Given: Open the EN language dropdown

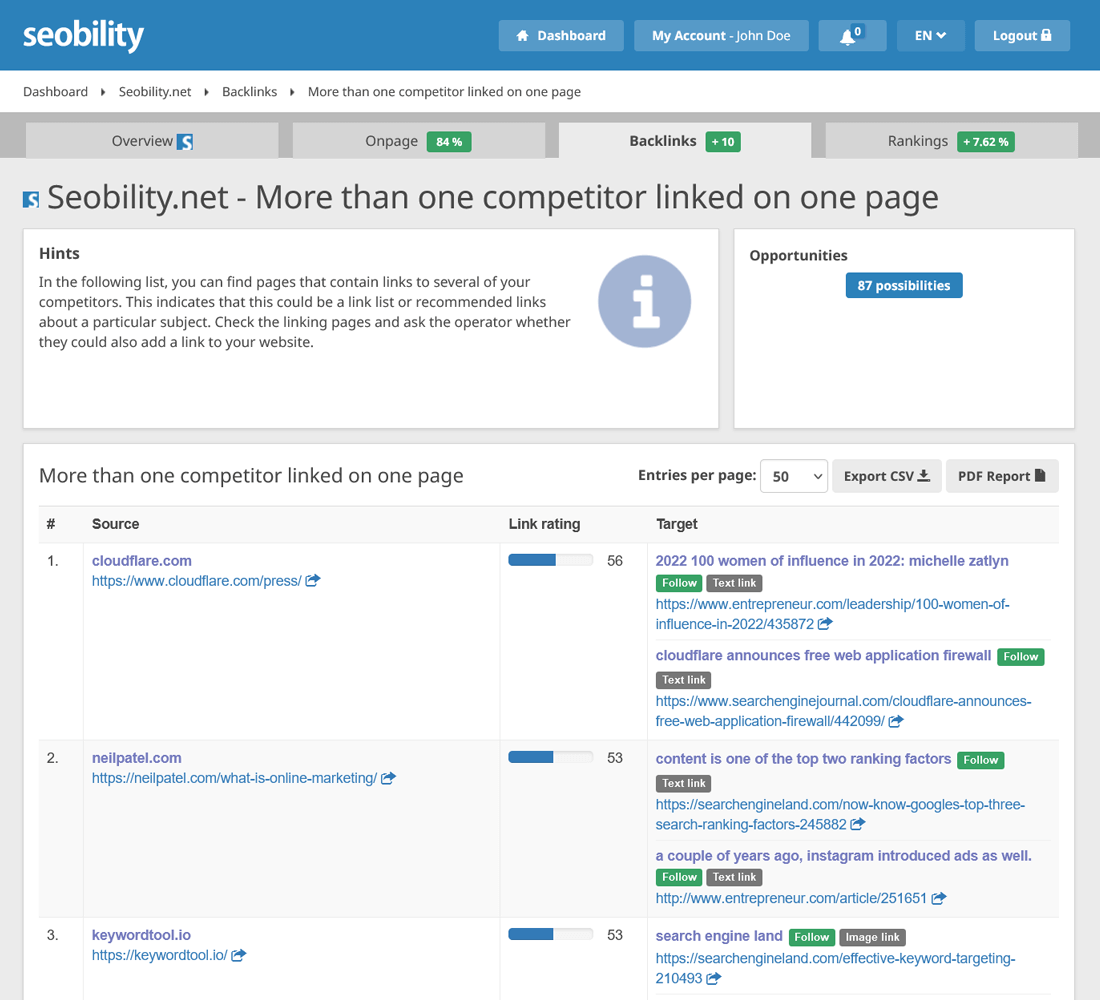Looking at the screenshot, I should (930, 35).
